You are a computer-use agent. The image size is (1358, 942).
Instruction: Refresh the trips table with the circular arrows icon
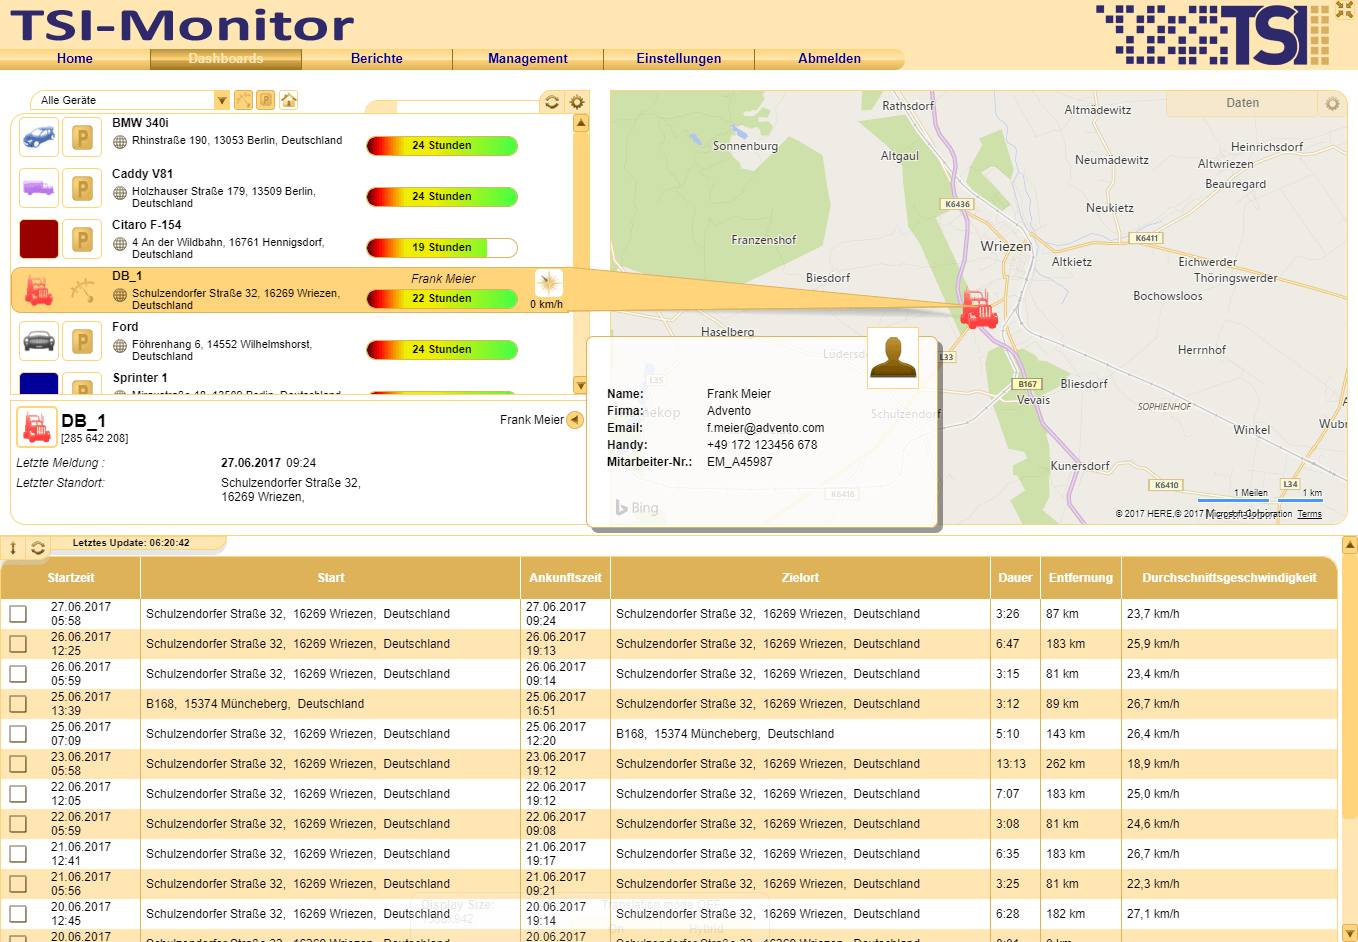point(38,548)
